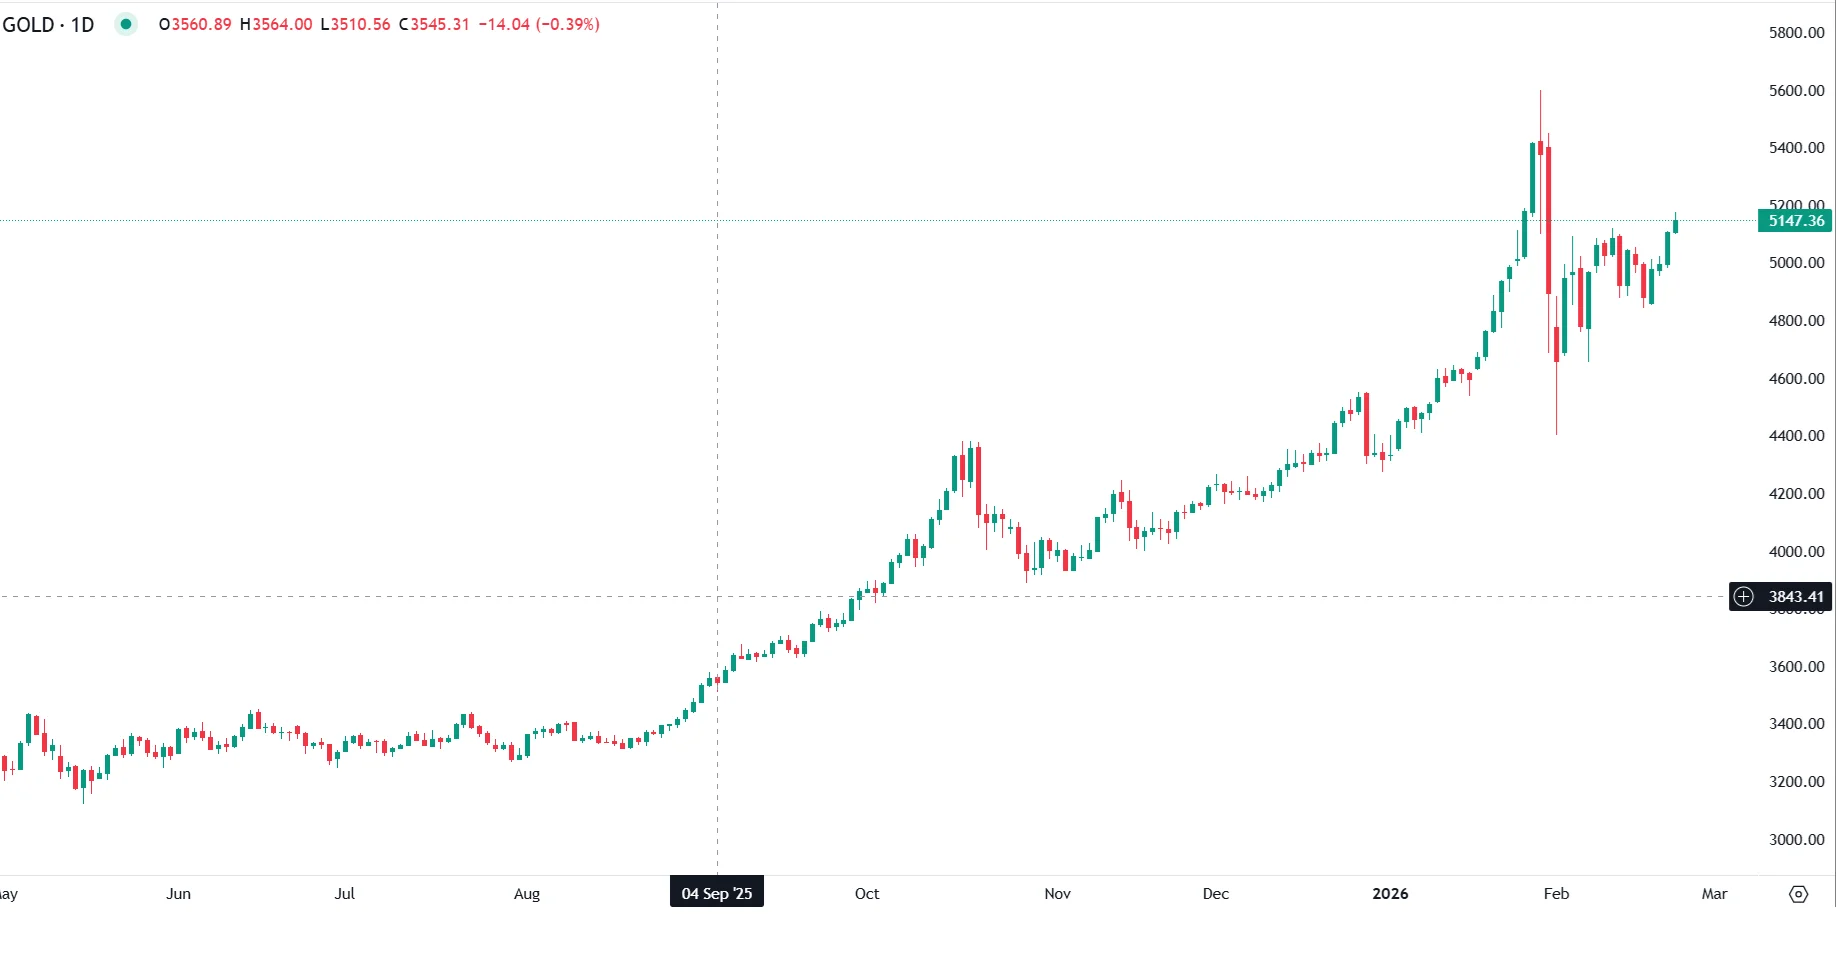Screen dimensions: 1836x962
Task: Click the 5147.36 last price label
Action: click(x=1794, y=220)
